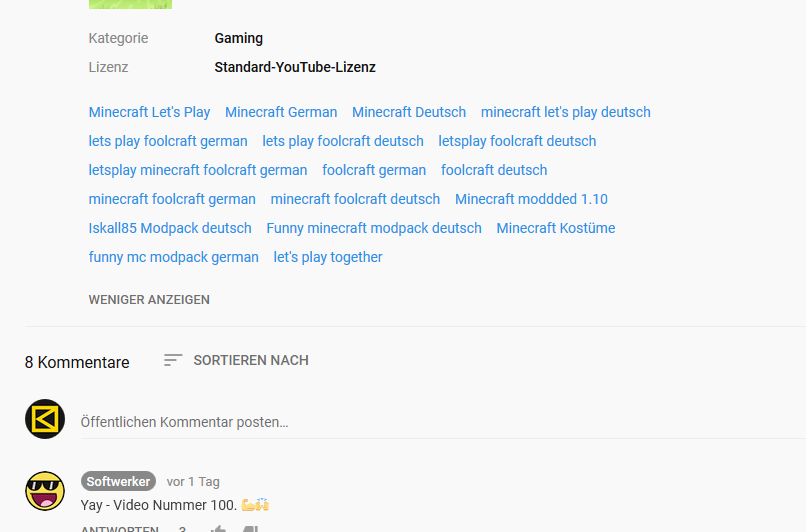Image resolution: width=806 pixels, height=532 pixels.
Task: Open 'minecraft let's play deutsch' tag
Action: coord(565,112)
